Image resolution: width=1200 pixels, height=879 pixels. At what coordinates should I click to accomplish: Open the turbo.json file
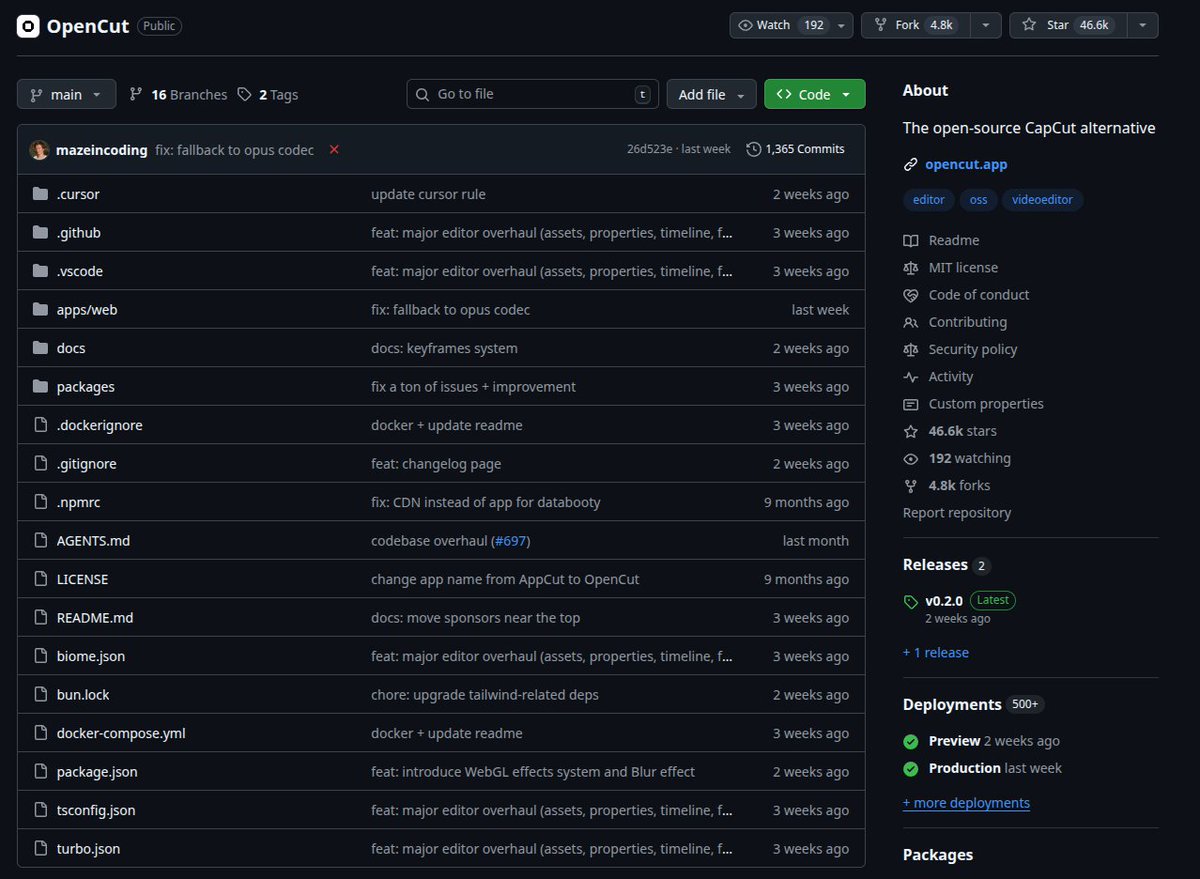[88, 849]
